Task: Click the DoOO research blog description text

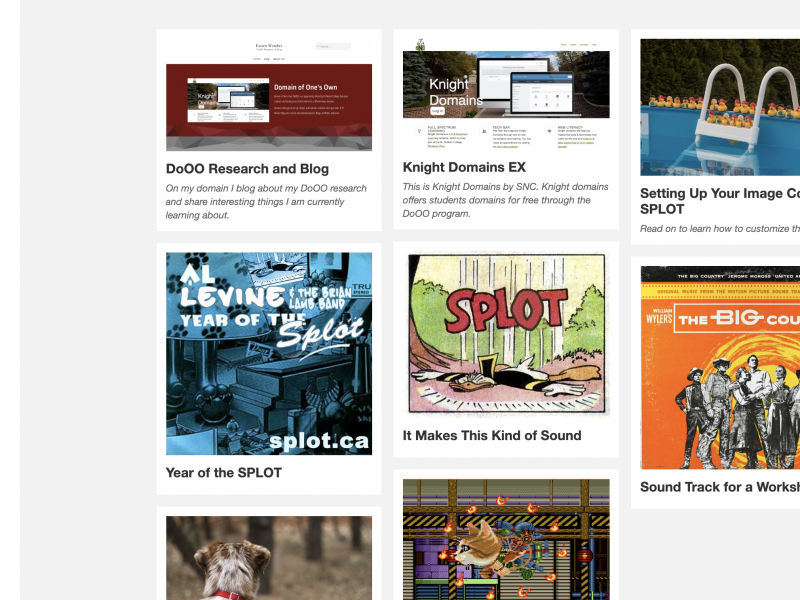Action: [x=266, y=202]
